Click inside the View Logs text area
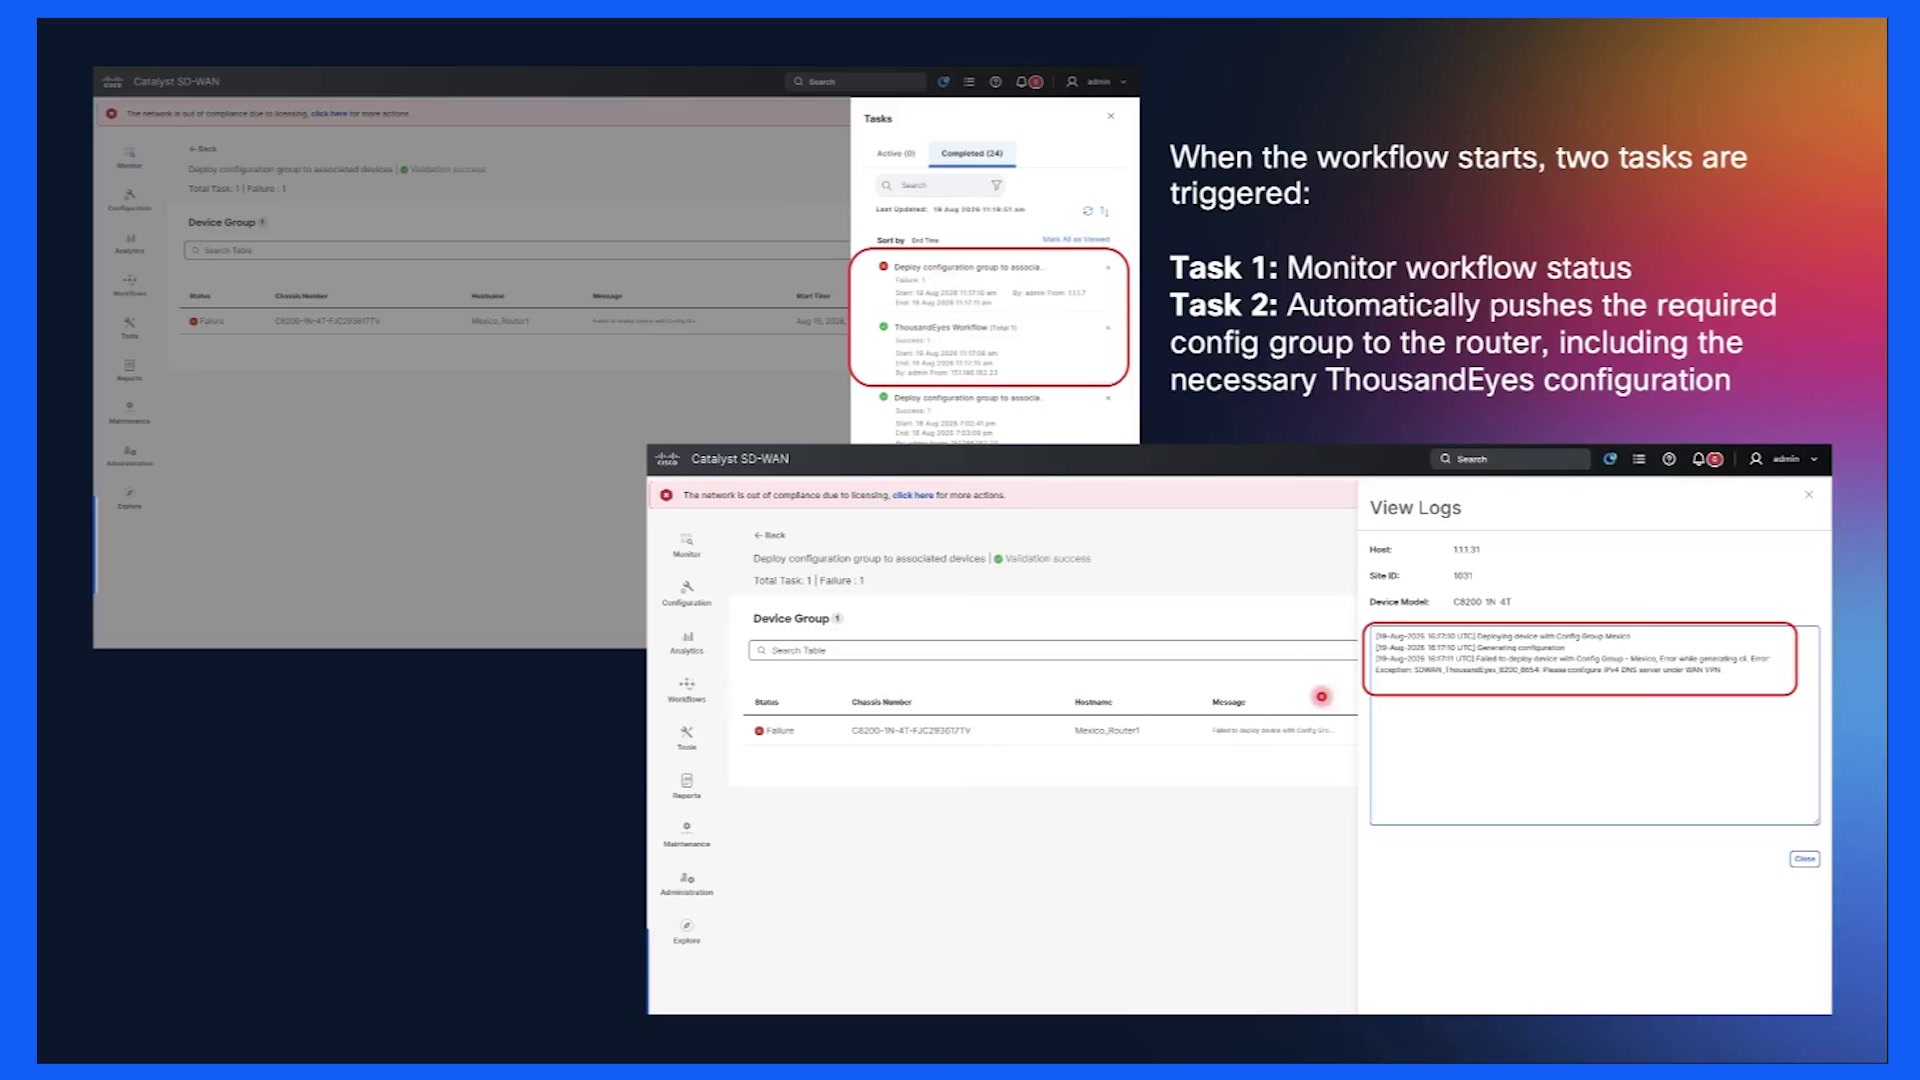1920x1080 pixels. pos(1594,726)
